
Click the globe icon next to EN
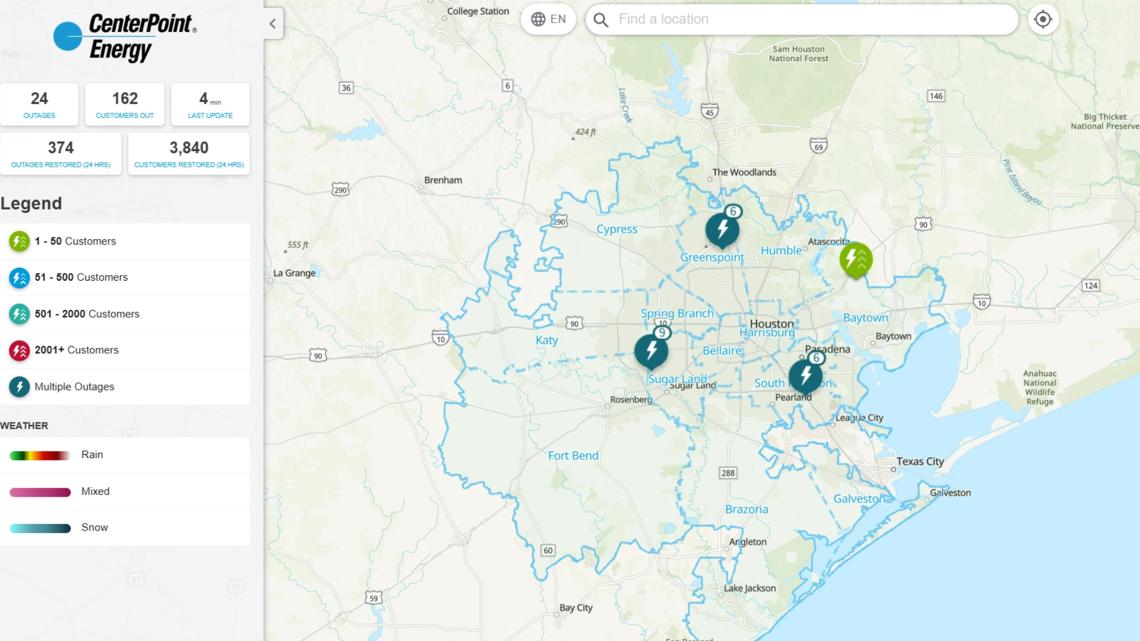coord(537,18)
